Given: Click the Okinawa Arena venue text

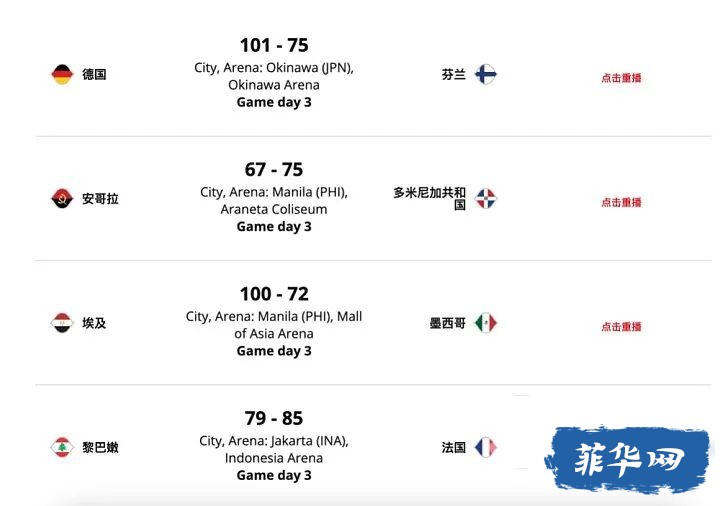Looking at the screenshot, I should pyautogui.click(x=274, y=85).
